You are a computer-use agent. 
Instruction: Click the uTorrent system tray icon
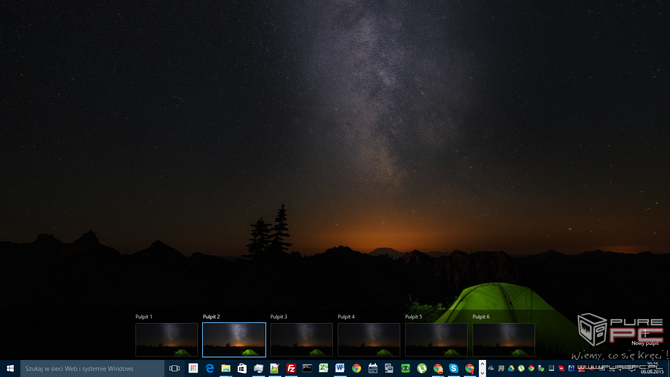521,368
